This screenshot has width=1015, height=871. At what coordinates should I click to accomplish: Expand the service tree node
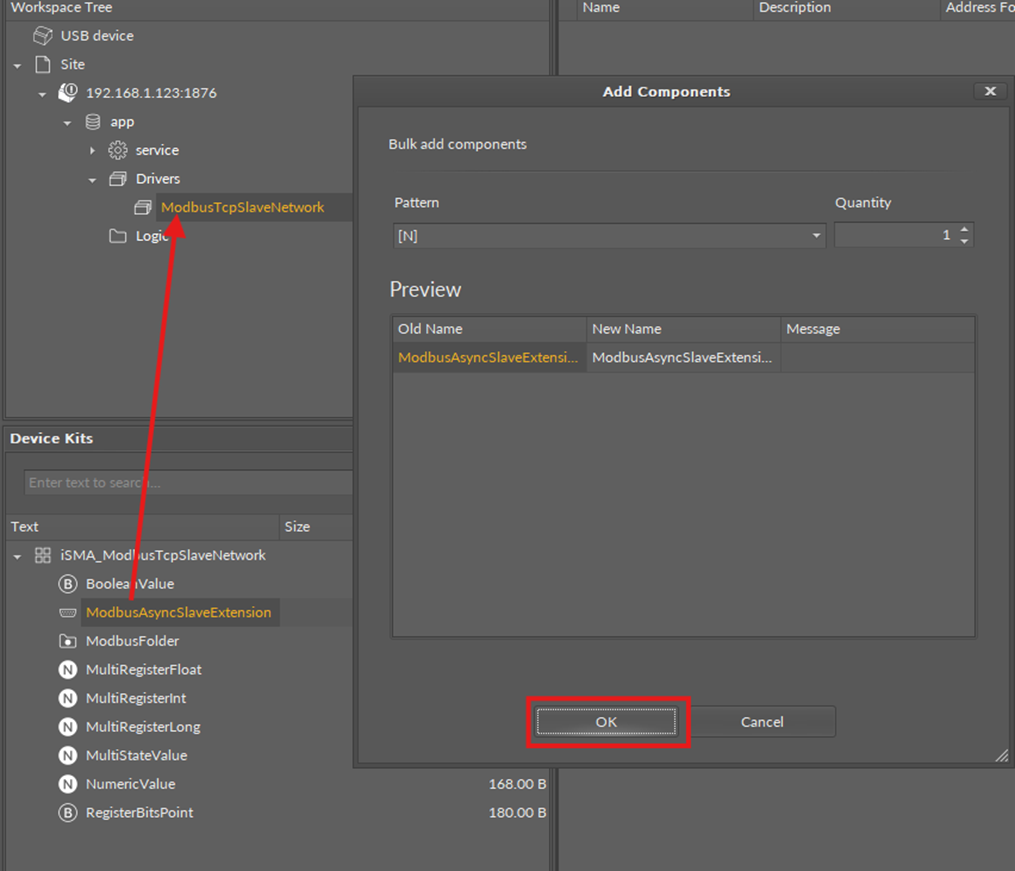(x=93, y=151)
